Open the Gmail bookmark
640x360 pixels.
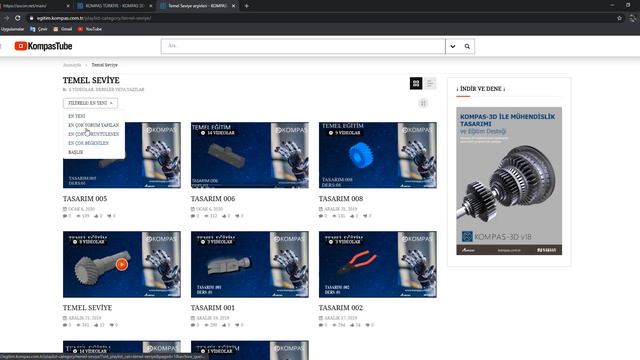coord(62,29)
